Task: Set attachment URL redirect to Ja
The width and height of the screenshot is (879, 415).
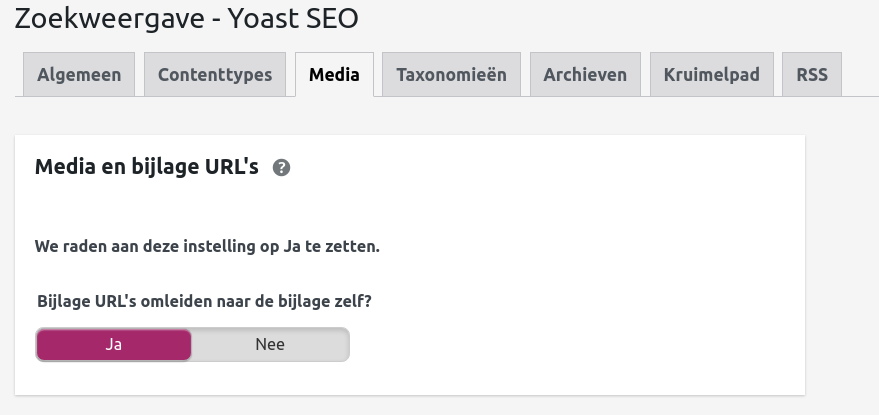Action: [x=114, y=344]
